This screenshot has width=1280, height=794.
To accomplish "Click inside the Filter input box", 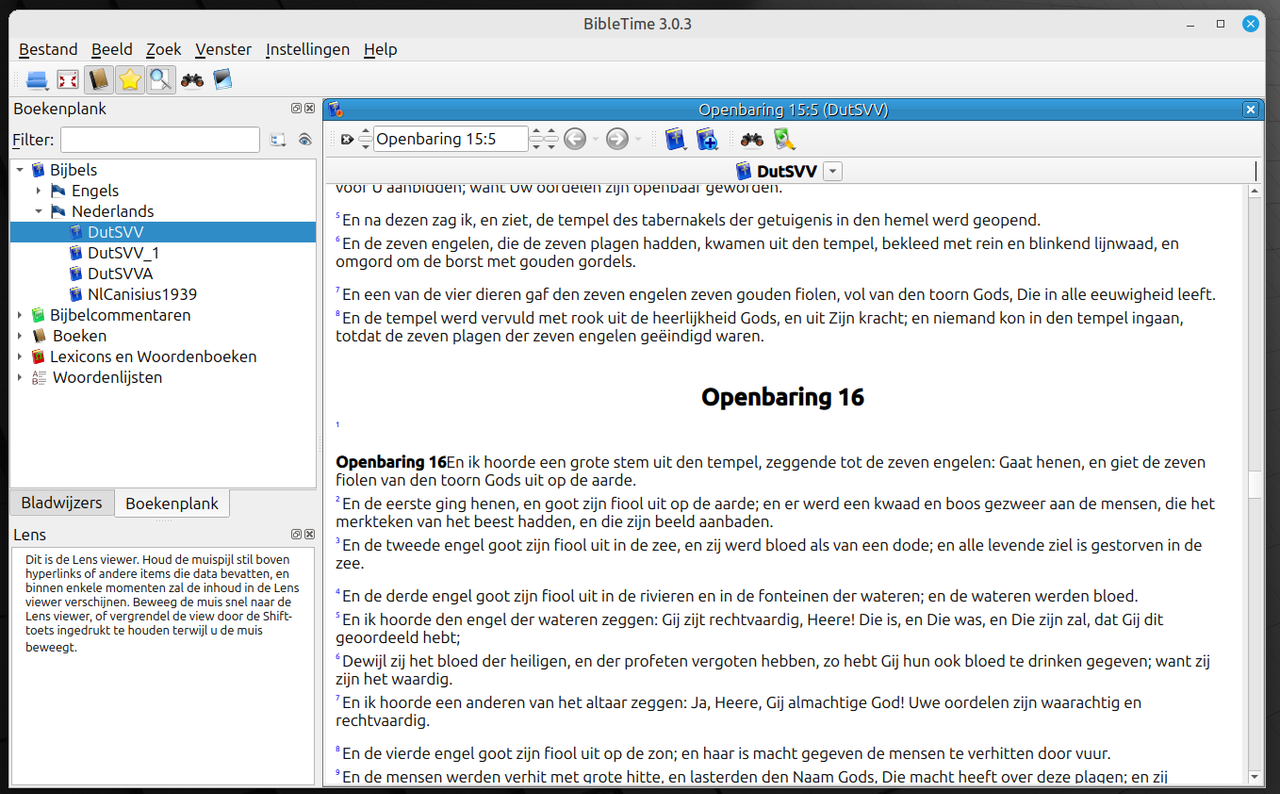I will [159, 139].
